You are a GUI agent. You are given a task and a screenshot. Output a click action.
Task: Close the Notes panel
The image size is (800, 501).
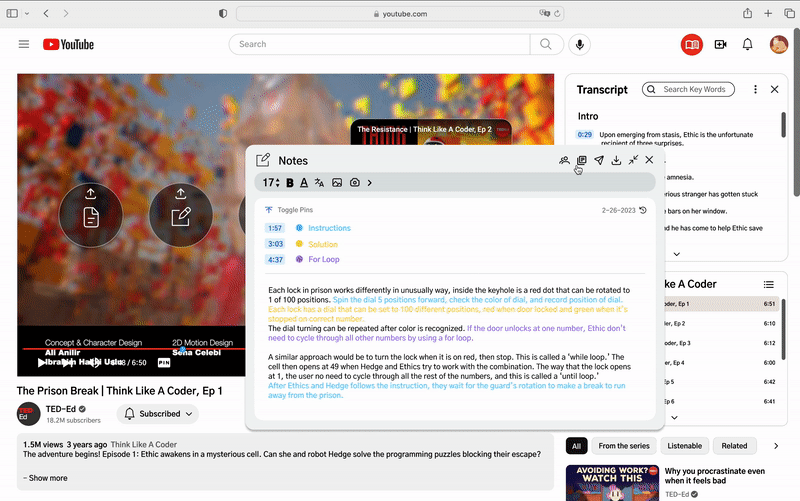649,160
